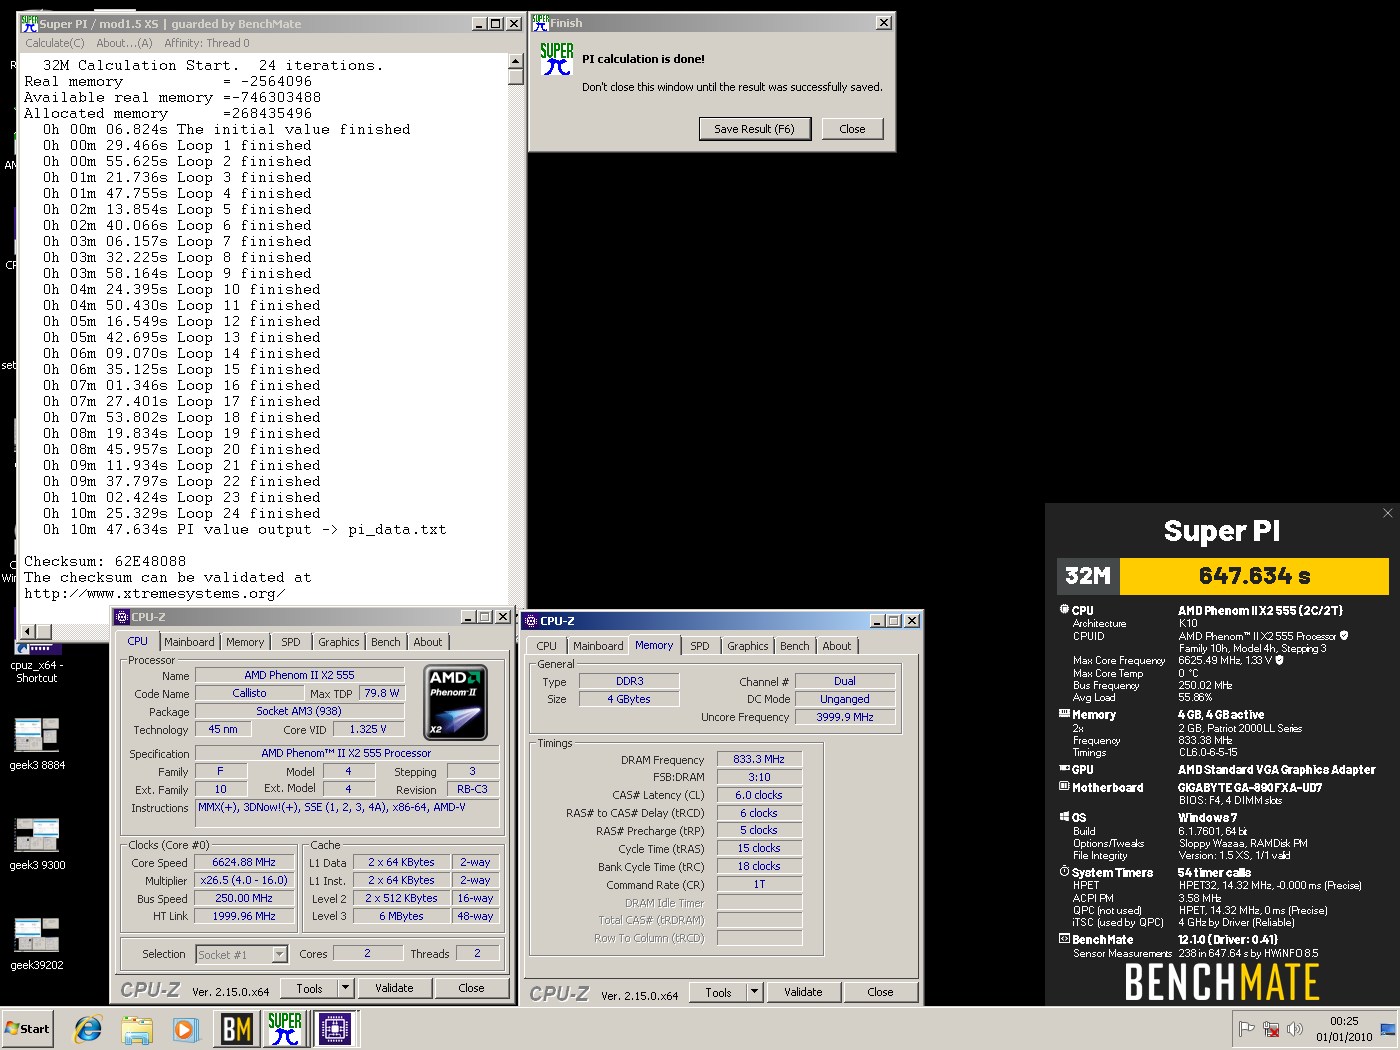Click Action Center flag tray icon
Screen dimensions: 1400x1050
coord(1246,1029)
